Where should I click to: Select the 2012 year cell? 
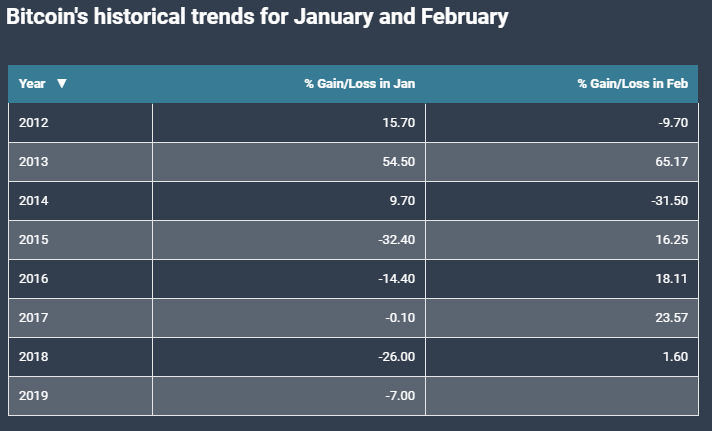(33, 123)
